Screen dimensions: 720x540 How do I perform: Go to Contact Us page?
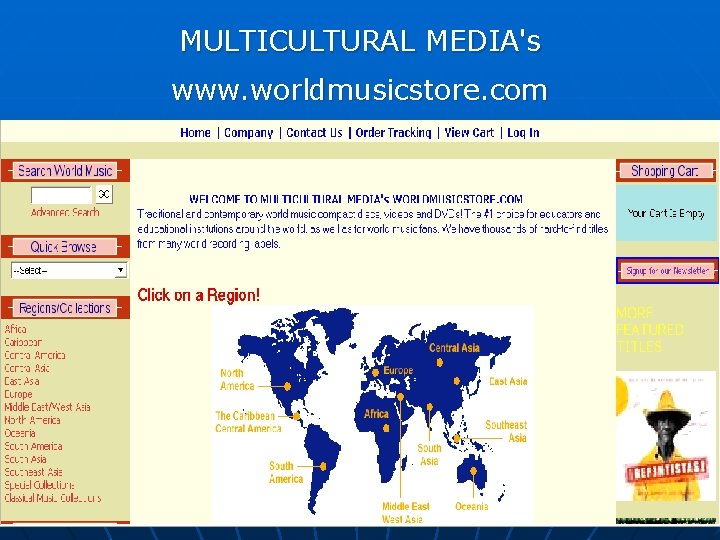tap(315, 133)
